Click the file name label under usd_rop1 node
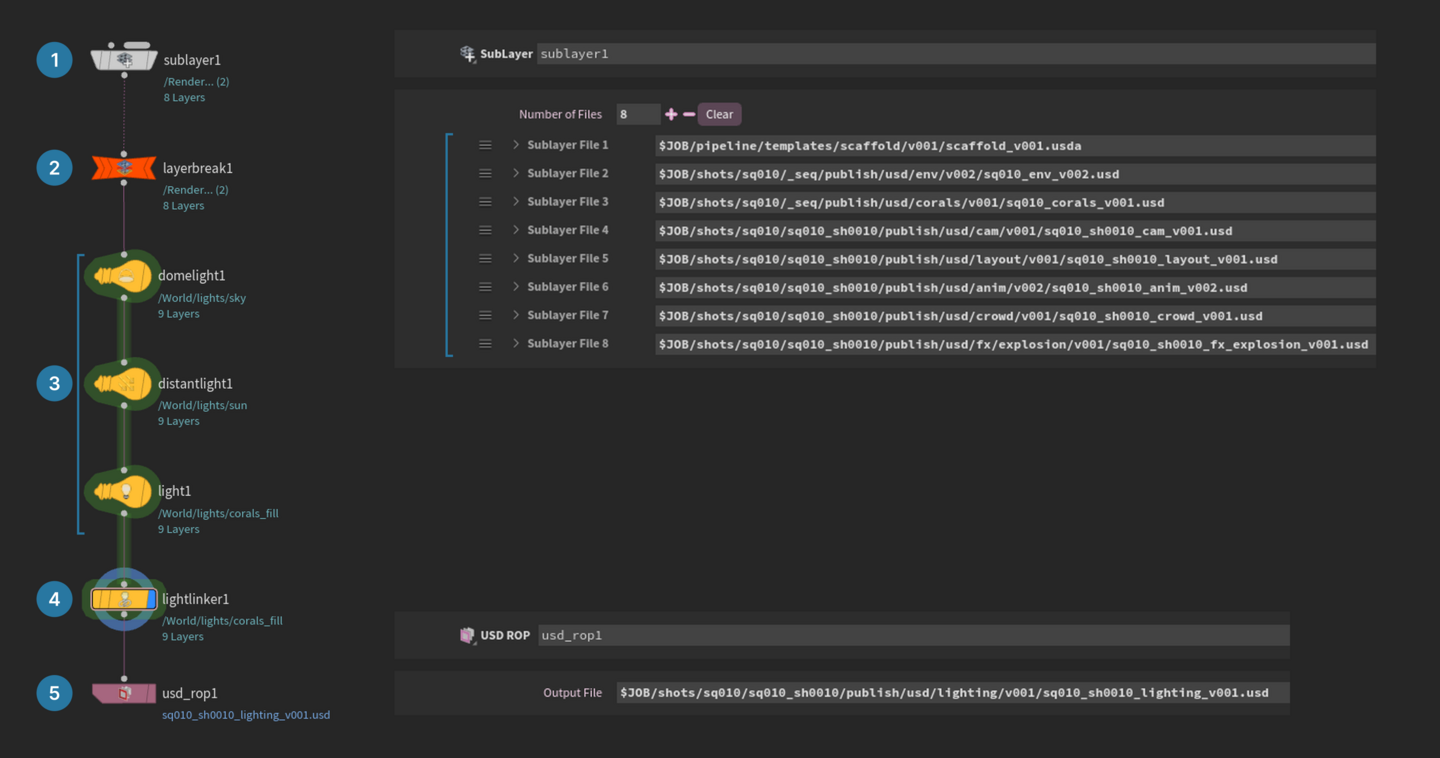The height and width of the screenshot is (758, 1440). [x=246, y=715]
